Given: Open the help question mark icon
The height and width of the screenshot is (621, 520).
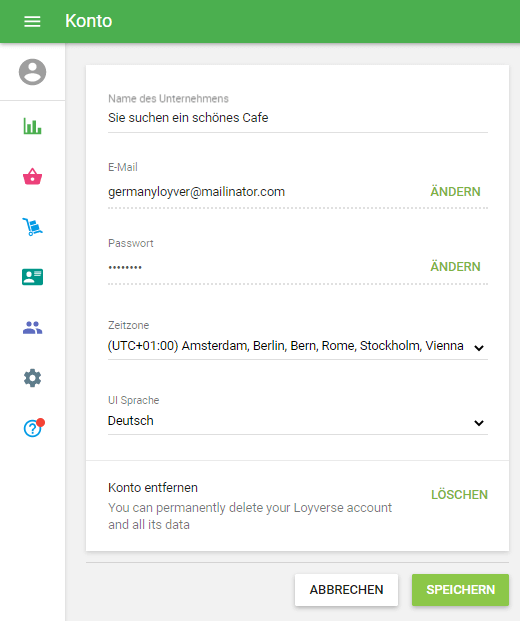Looking at the screenshot, I should [x=33, y=428].
